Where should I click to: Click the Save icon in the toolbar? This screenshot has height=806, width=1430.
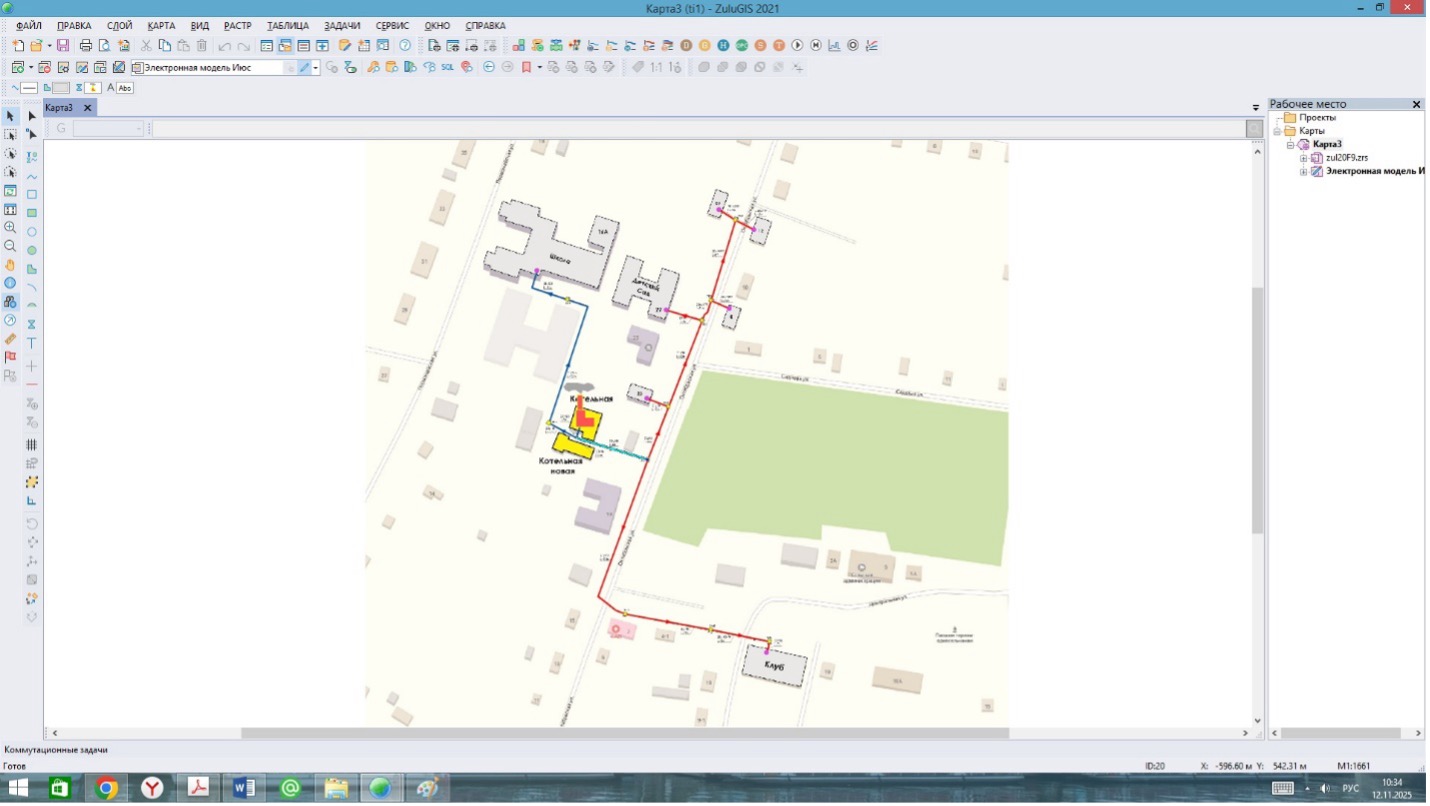[x=63, y=46]
